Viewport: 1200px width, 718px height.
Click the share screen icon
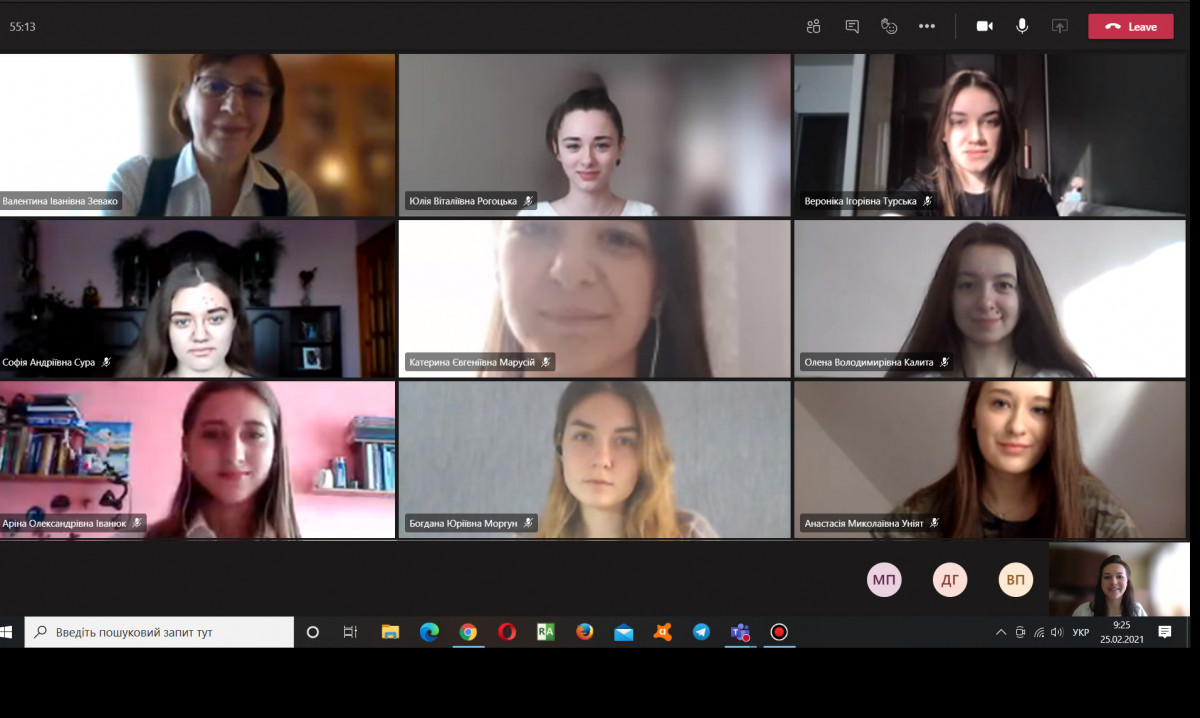1060,27
